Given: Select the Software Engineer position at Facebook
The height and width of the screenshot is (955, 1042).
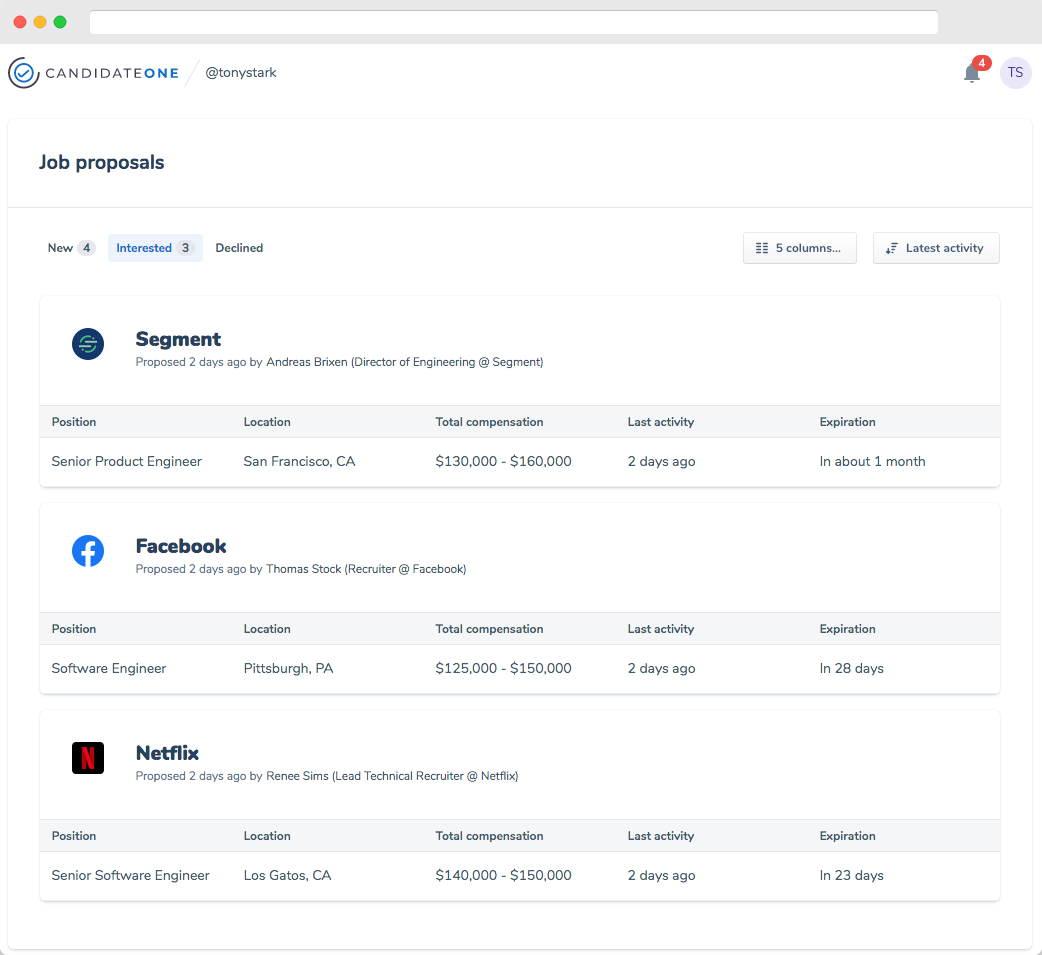Looking at the screenshot, I should click(x=109, y=669).
